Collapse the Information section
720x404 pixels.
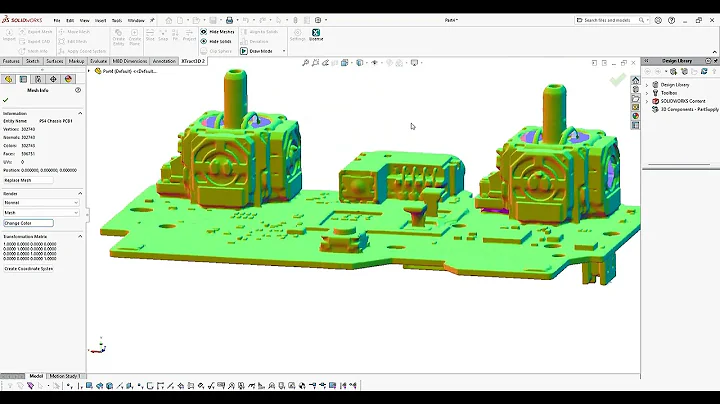tap(80, 113)
